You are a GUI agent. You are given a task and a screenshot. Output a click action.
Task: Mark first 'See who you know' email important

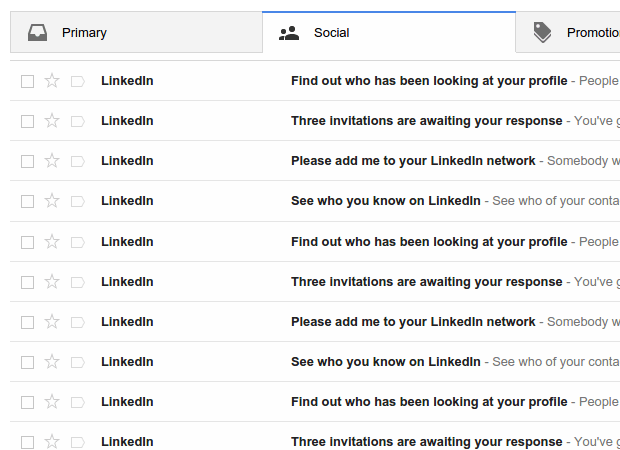click(x=78, y=201)
